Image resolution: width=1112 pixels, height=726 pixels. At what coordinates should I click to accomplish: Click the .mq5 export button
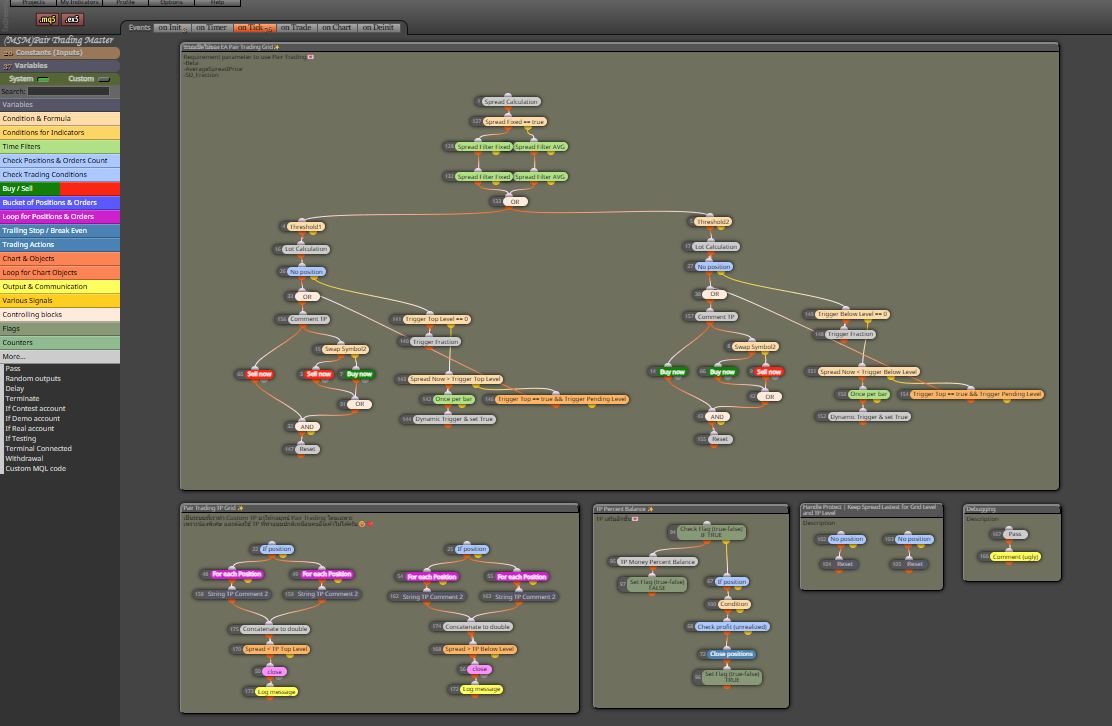coord(47,19)
